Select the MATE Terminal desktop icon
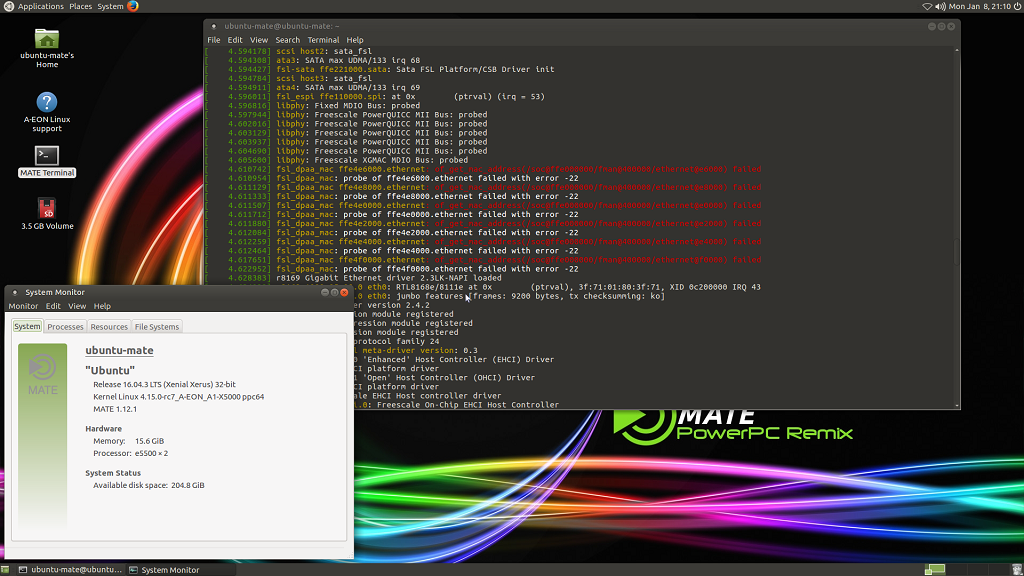The width and height of the screenshot is (1024, 576). click(x=47, y=161)
